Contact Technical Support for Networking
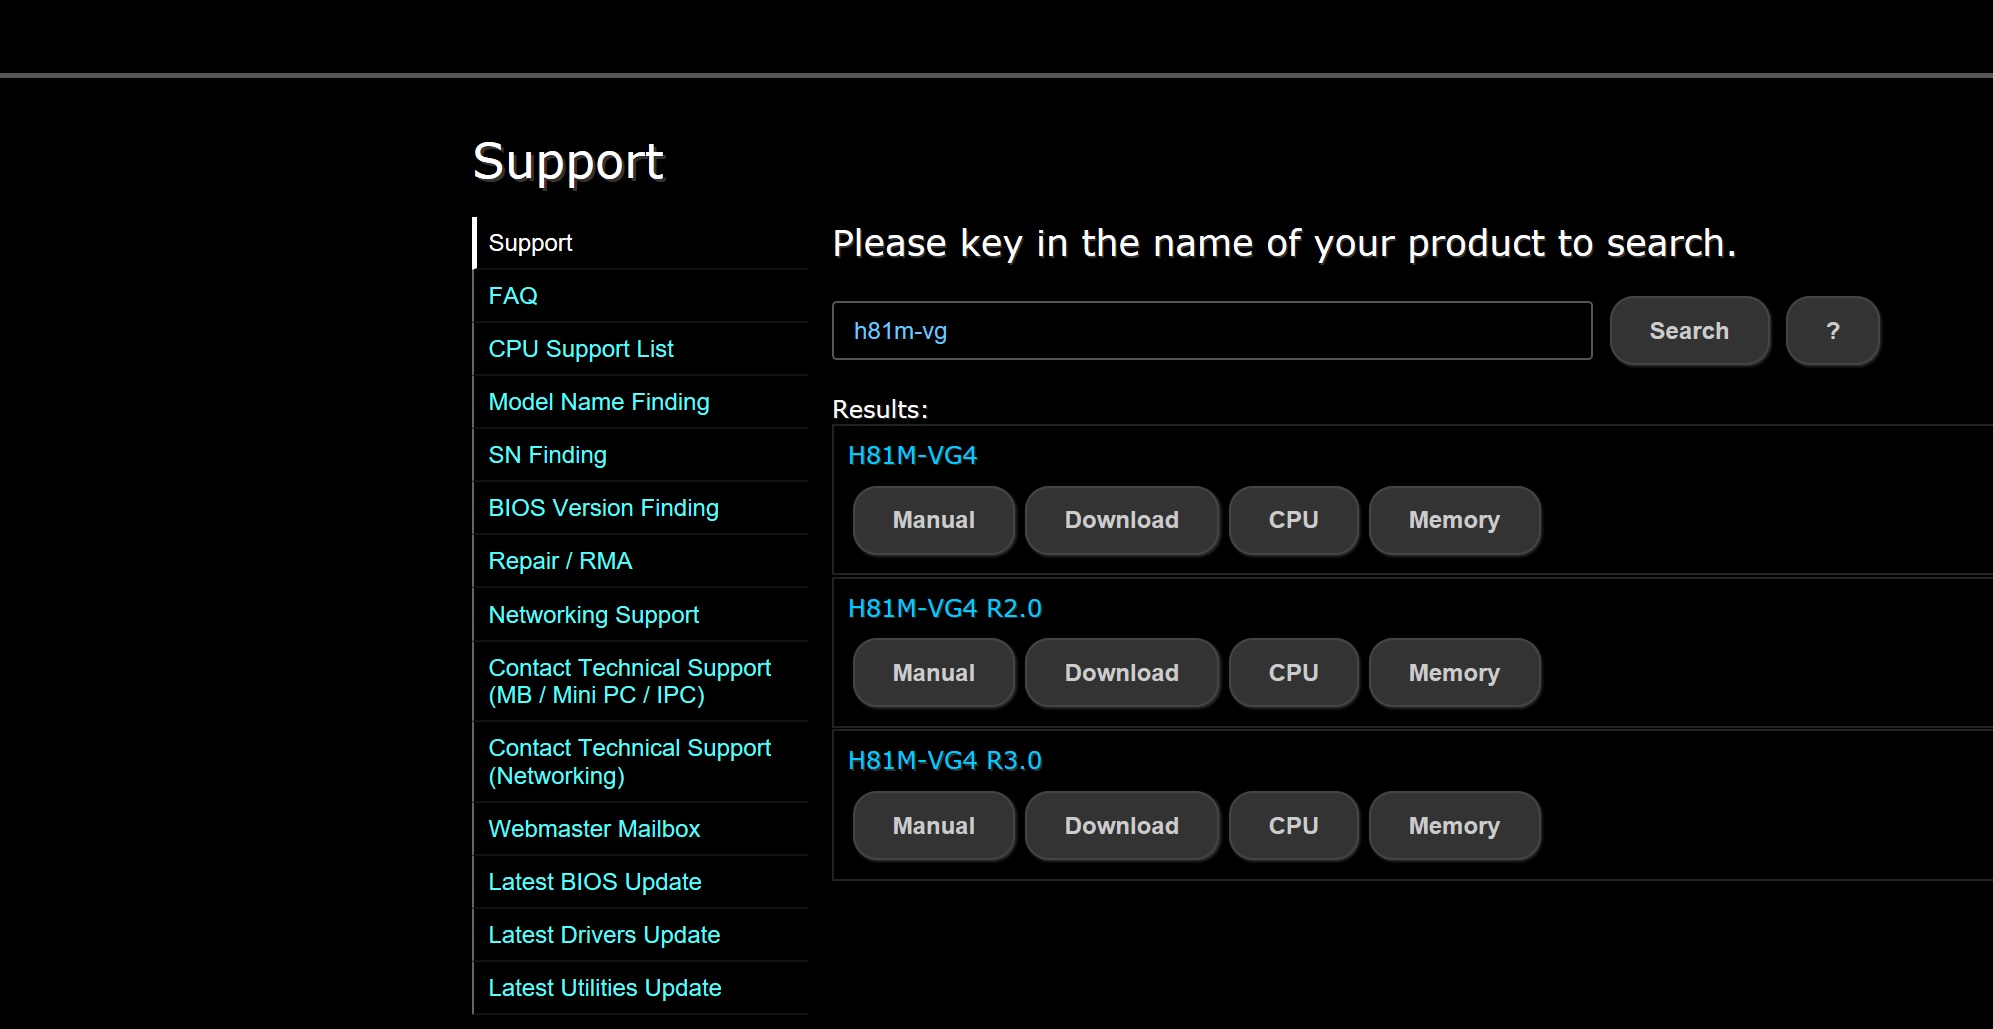Screen dimensions: 1993x1029 pos(640,762)
